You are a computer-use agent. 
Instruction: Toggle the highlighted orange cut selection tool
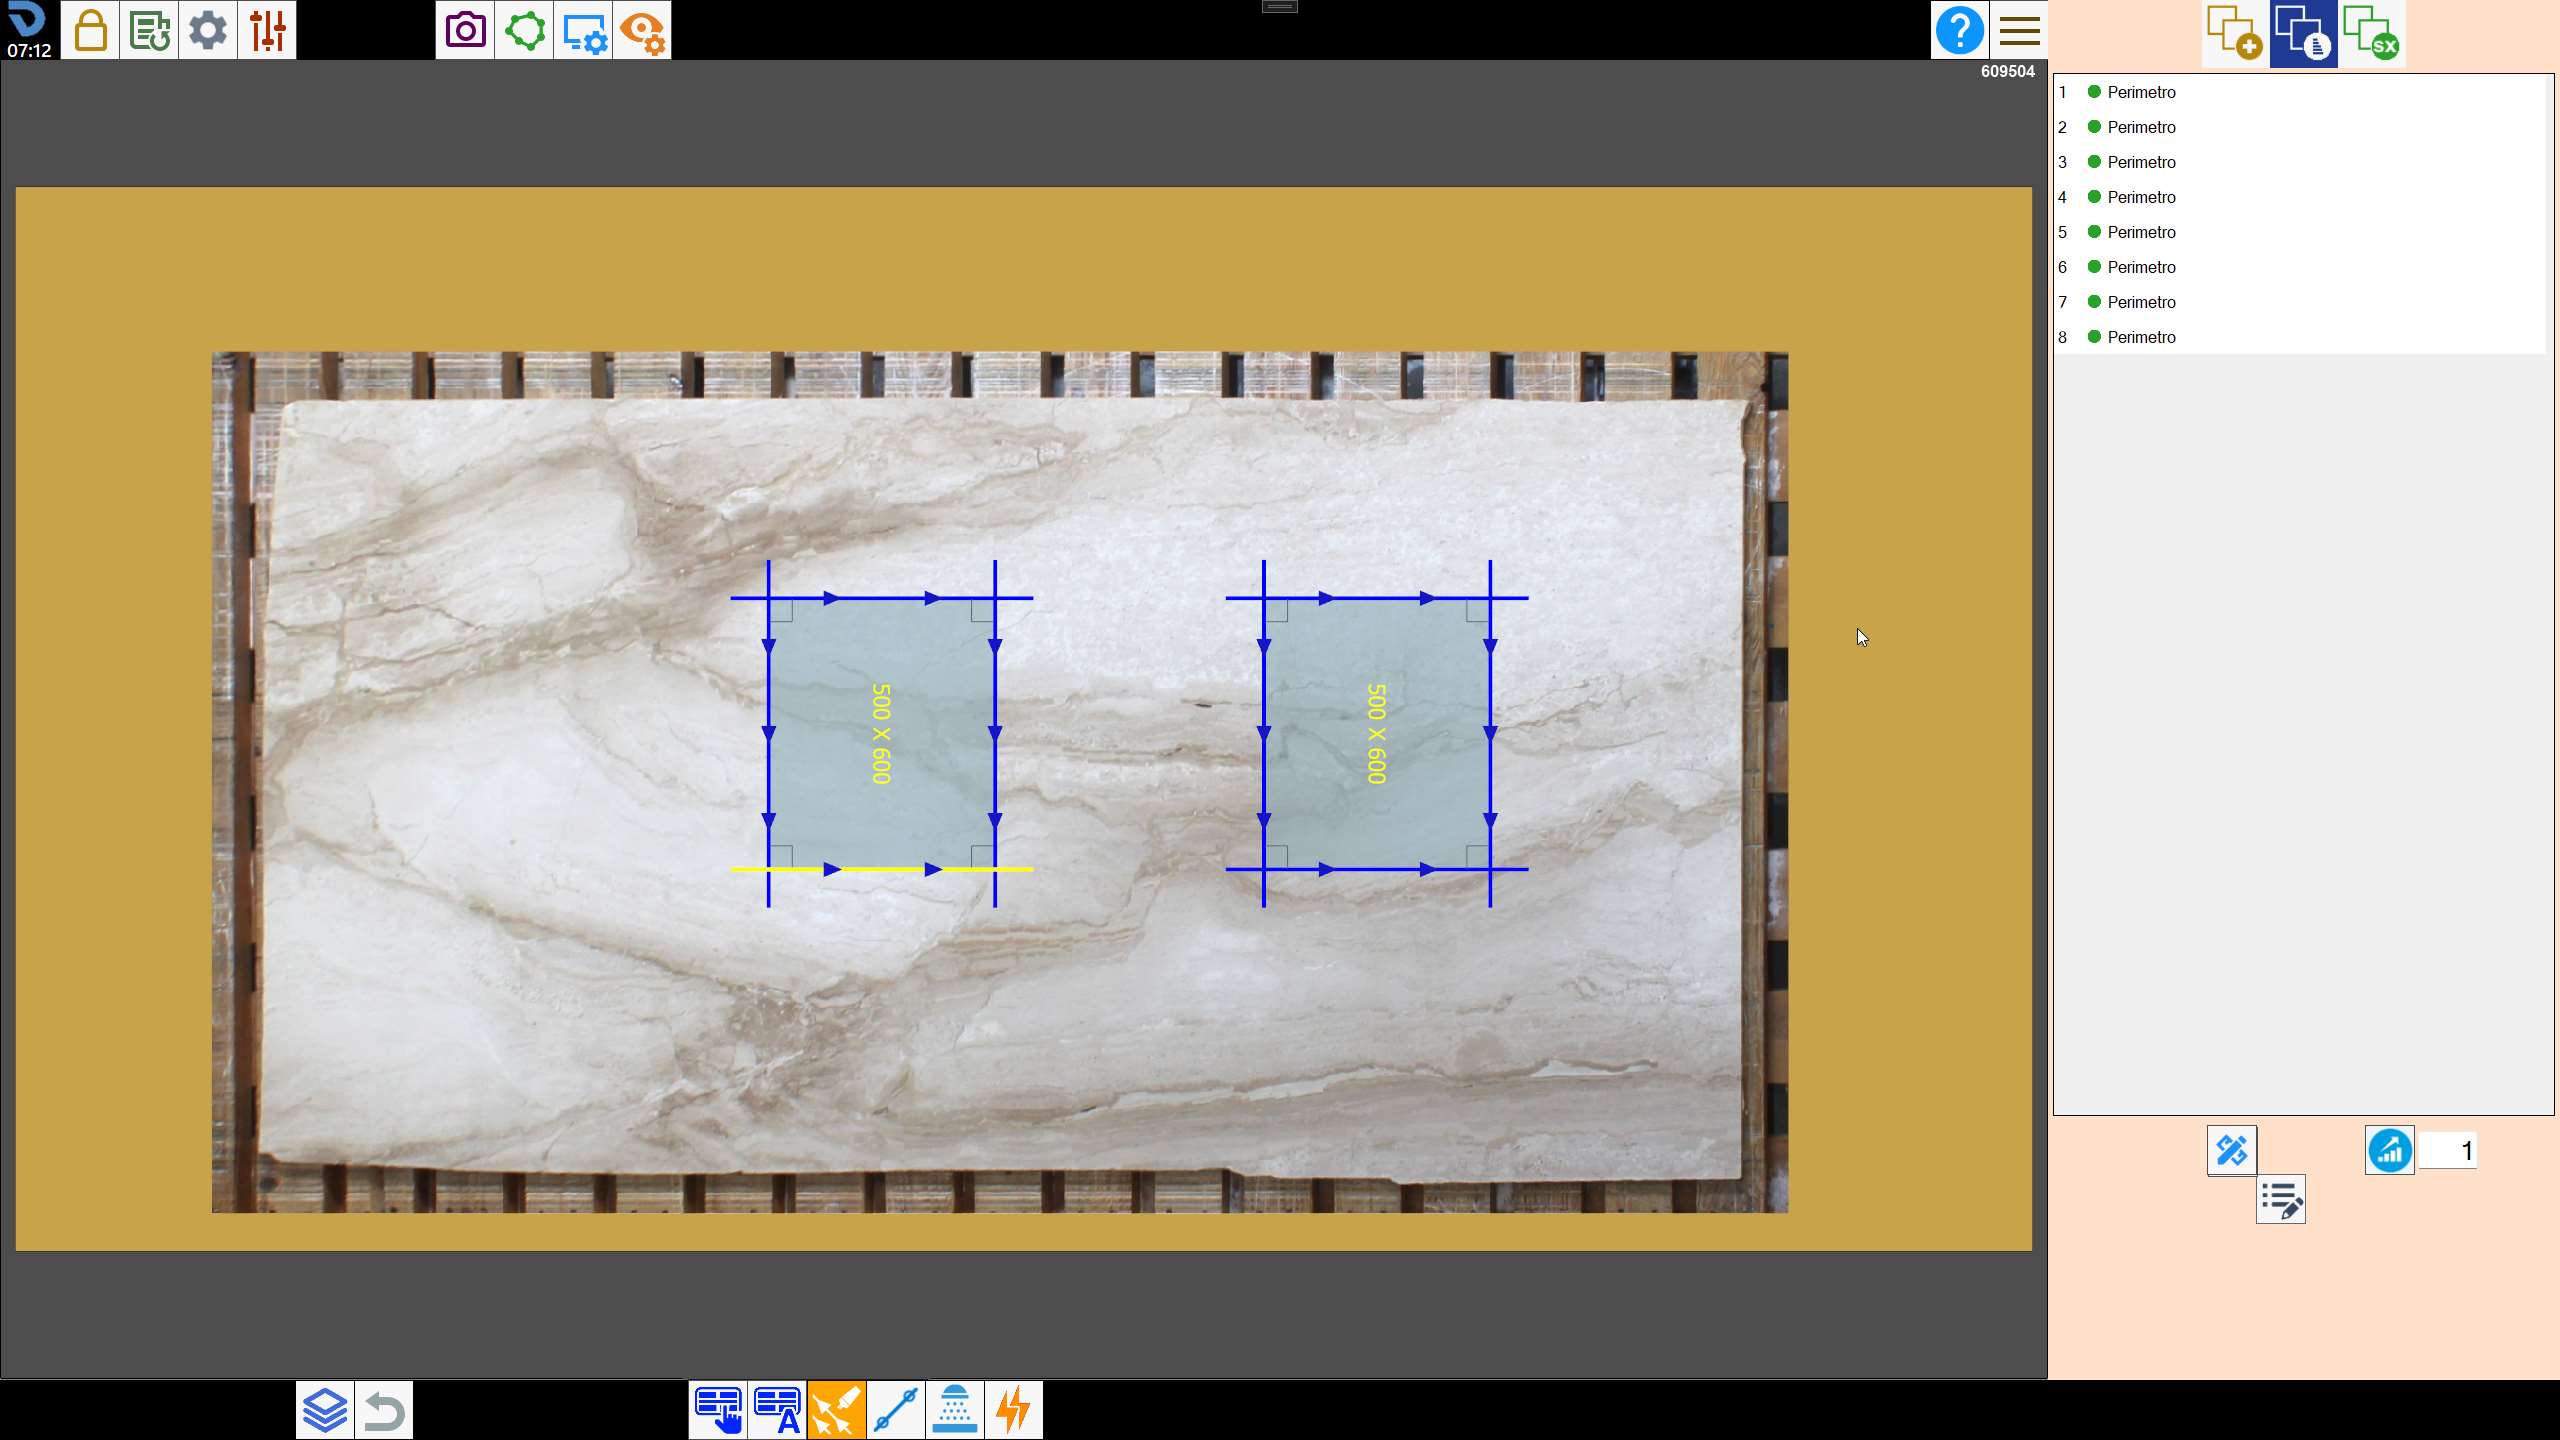[x=836, y=1410]
